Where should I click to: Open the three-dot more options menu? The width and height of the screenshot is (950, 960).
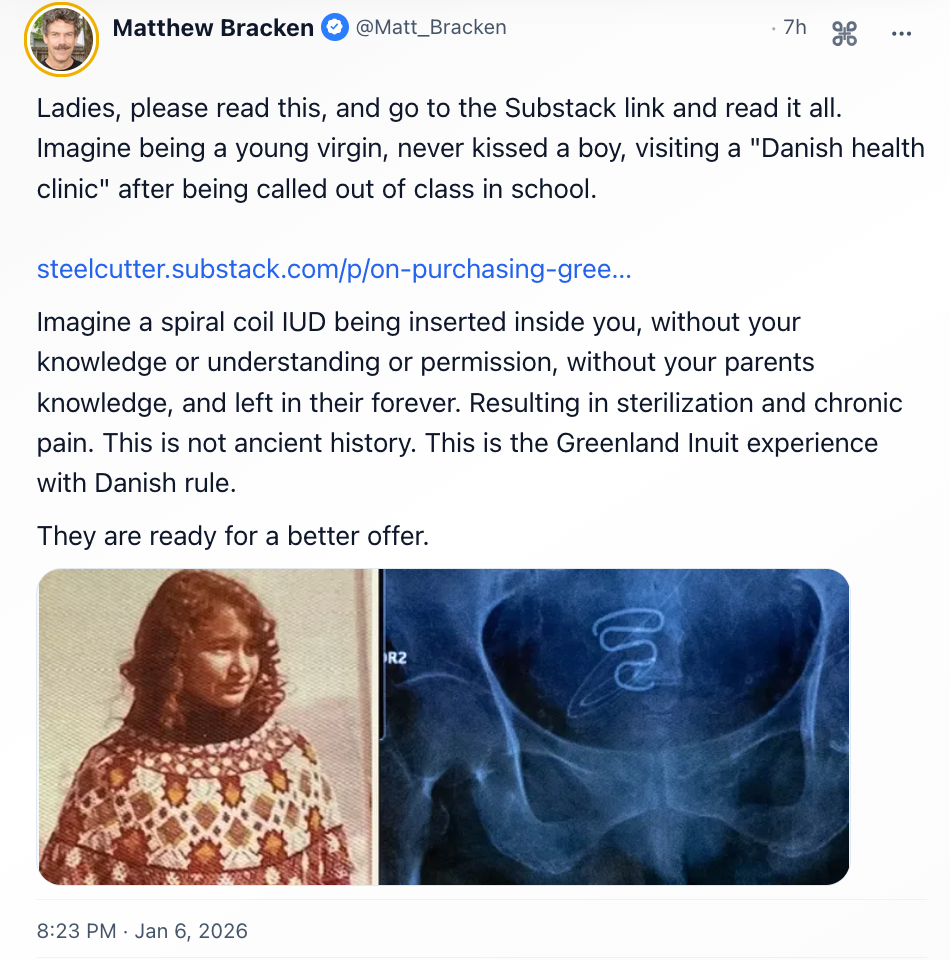pyautogui.click(x=901, y=34)
